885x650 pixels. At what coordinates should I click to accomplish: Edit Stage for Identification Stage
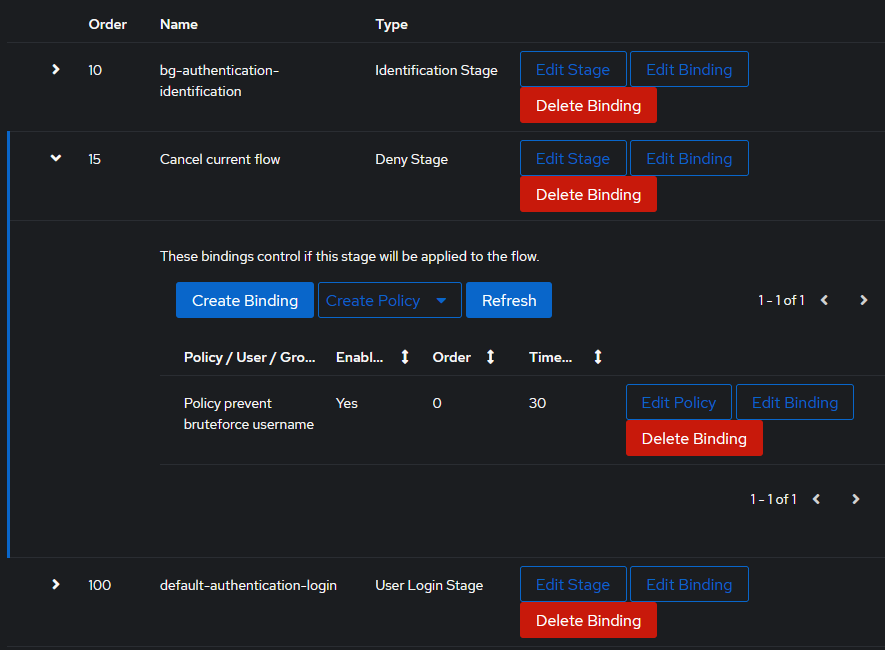[573, 69]
